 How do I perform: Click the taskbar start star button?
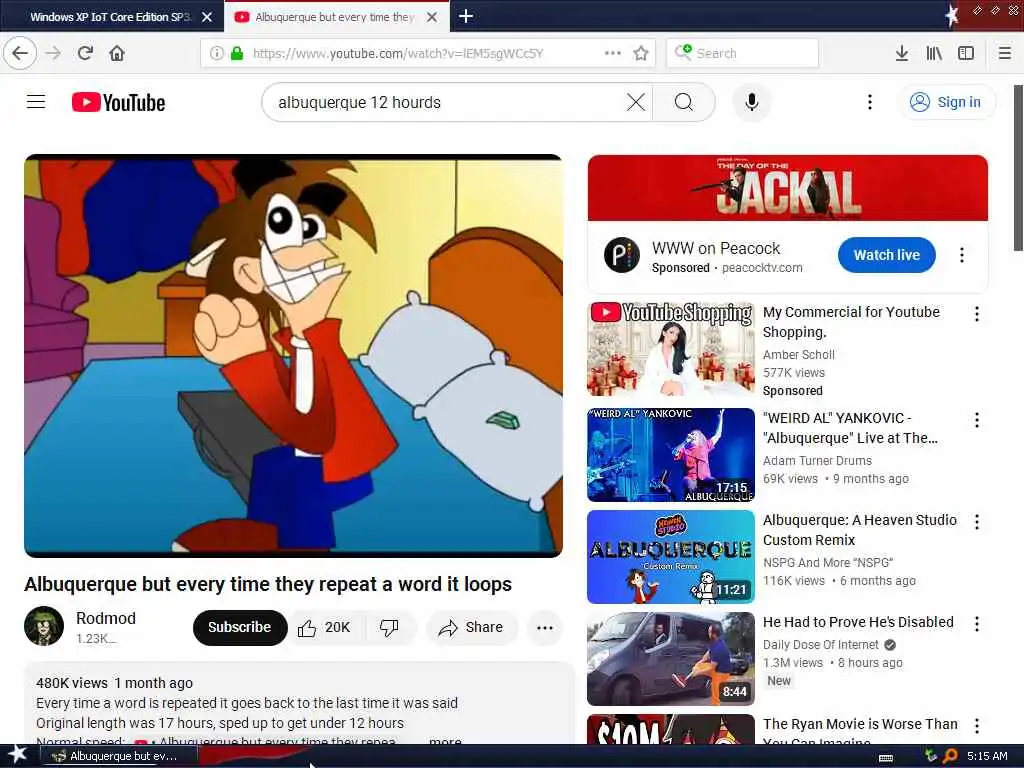coord(17,755)
